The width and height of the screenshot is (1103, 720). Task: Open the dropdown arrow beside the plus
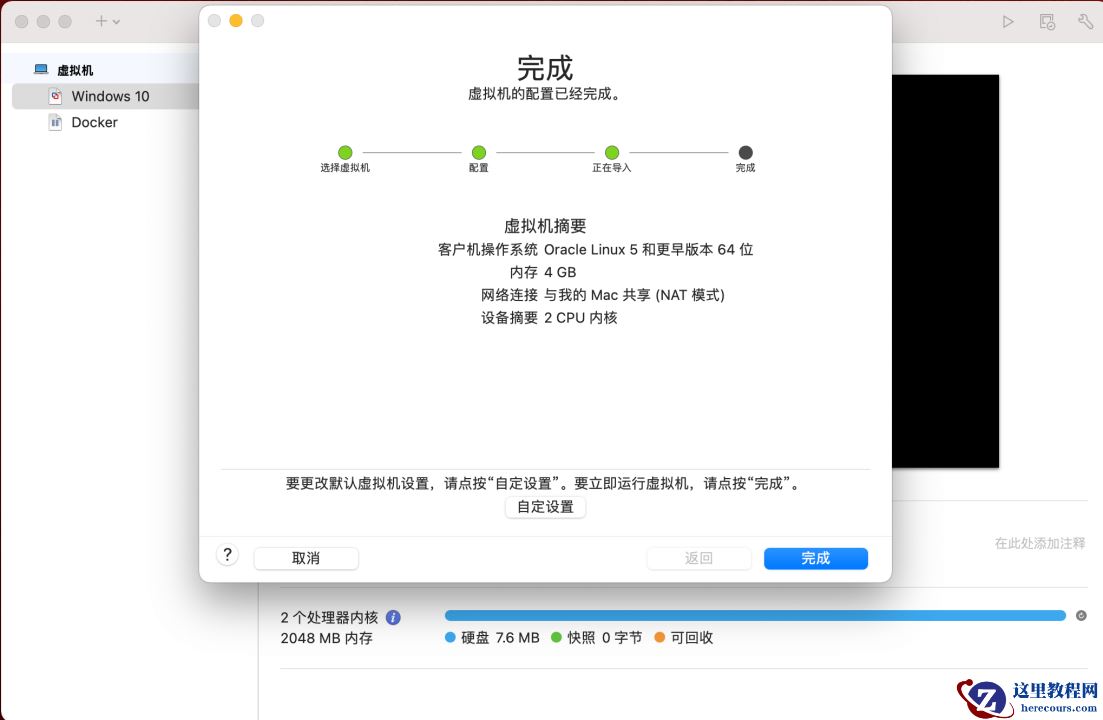point(116,22)
